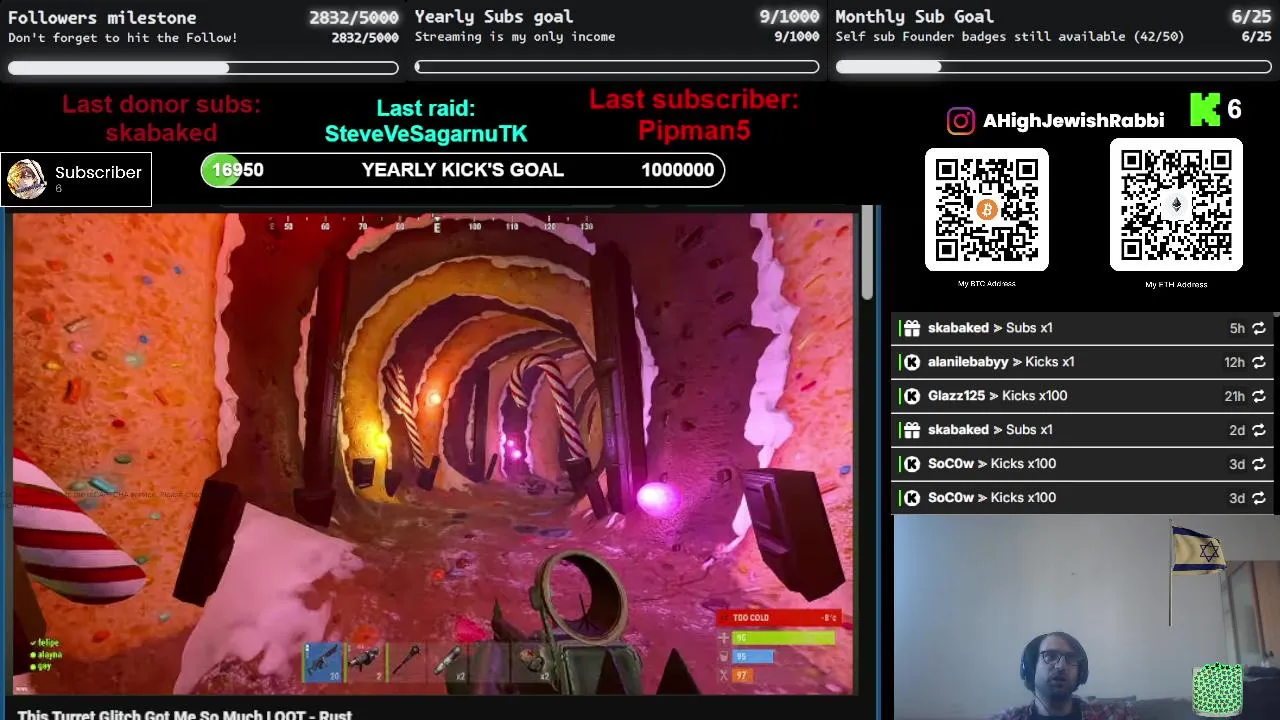The width and height of the screenshot is (1280, 720).
Task: Click Kick icon beside Glazz125
Action: pos(911,396)
